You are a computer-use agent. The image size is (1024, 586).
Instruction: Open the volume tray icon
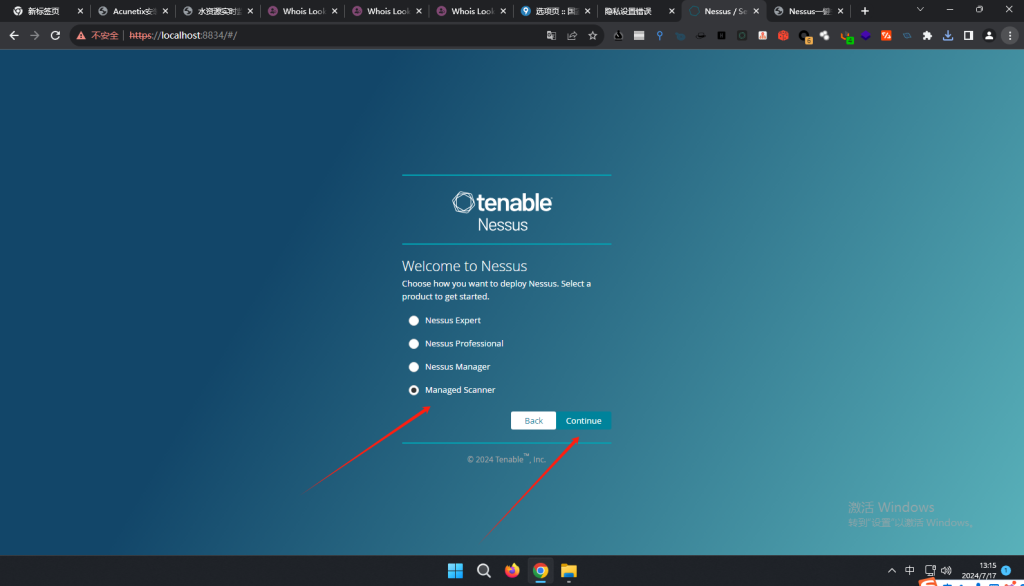click(946, 571)
